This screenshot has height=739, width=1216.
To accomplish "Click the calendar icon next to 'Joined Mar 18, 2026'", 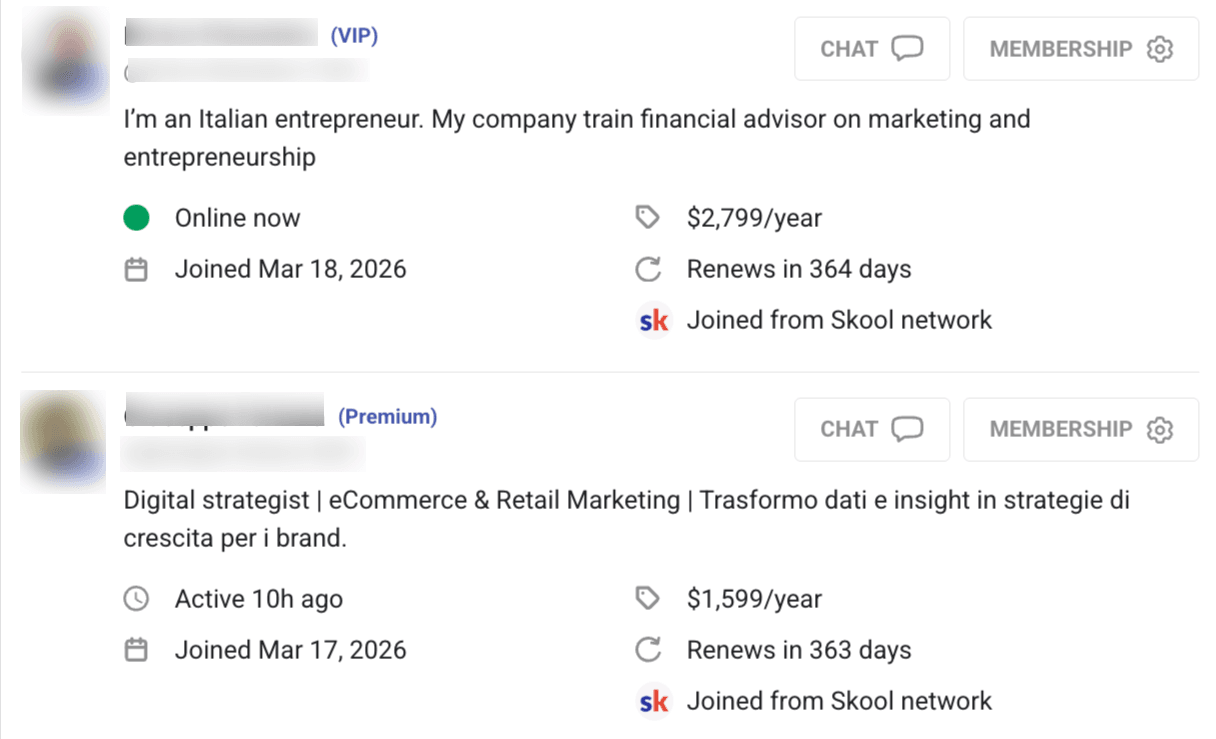I will (136, 268).
